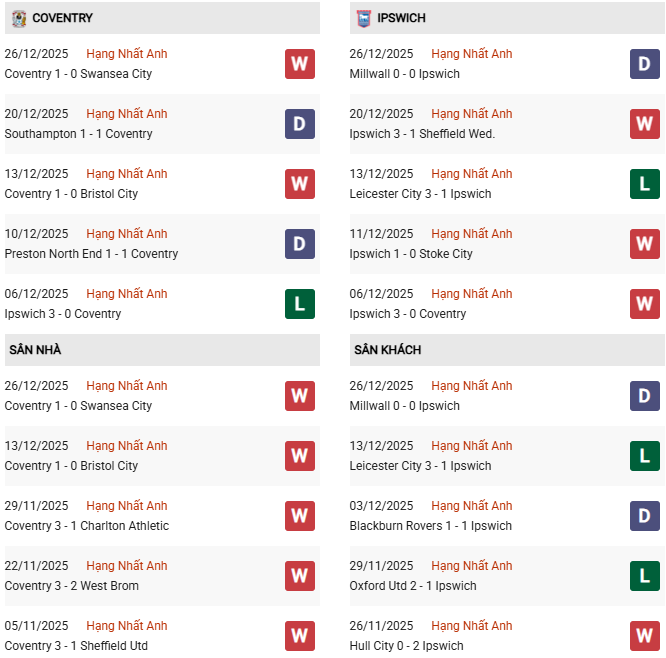Click D badge for Millwall 0-0 Ipswich, top Ipswich list
Image resolution: width=666 pixels, height=658 pixels.
point(644,64)
